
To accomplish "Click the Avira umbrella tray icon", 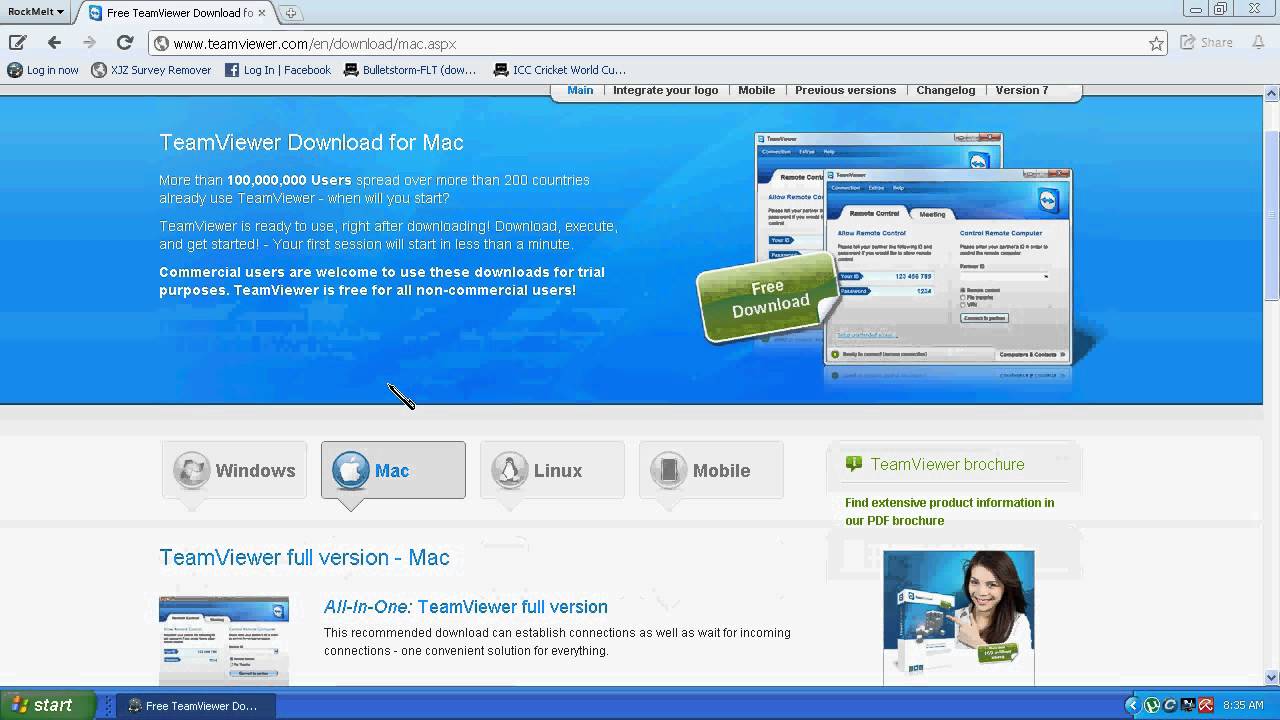I will (x=1206, y=705).
